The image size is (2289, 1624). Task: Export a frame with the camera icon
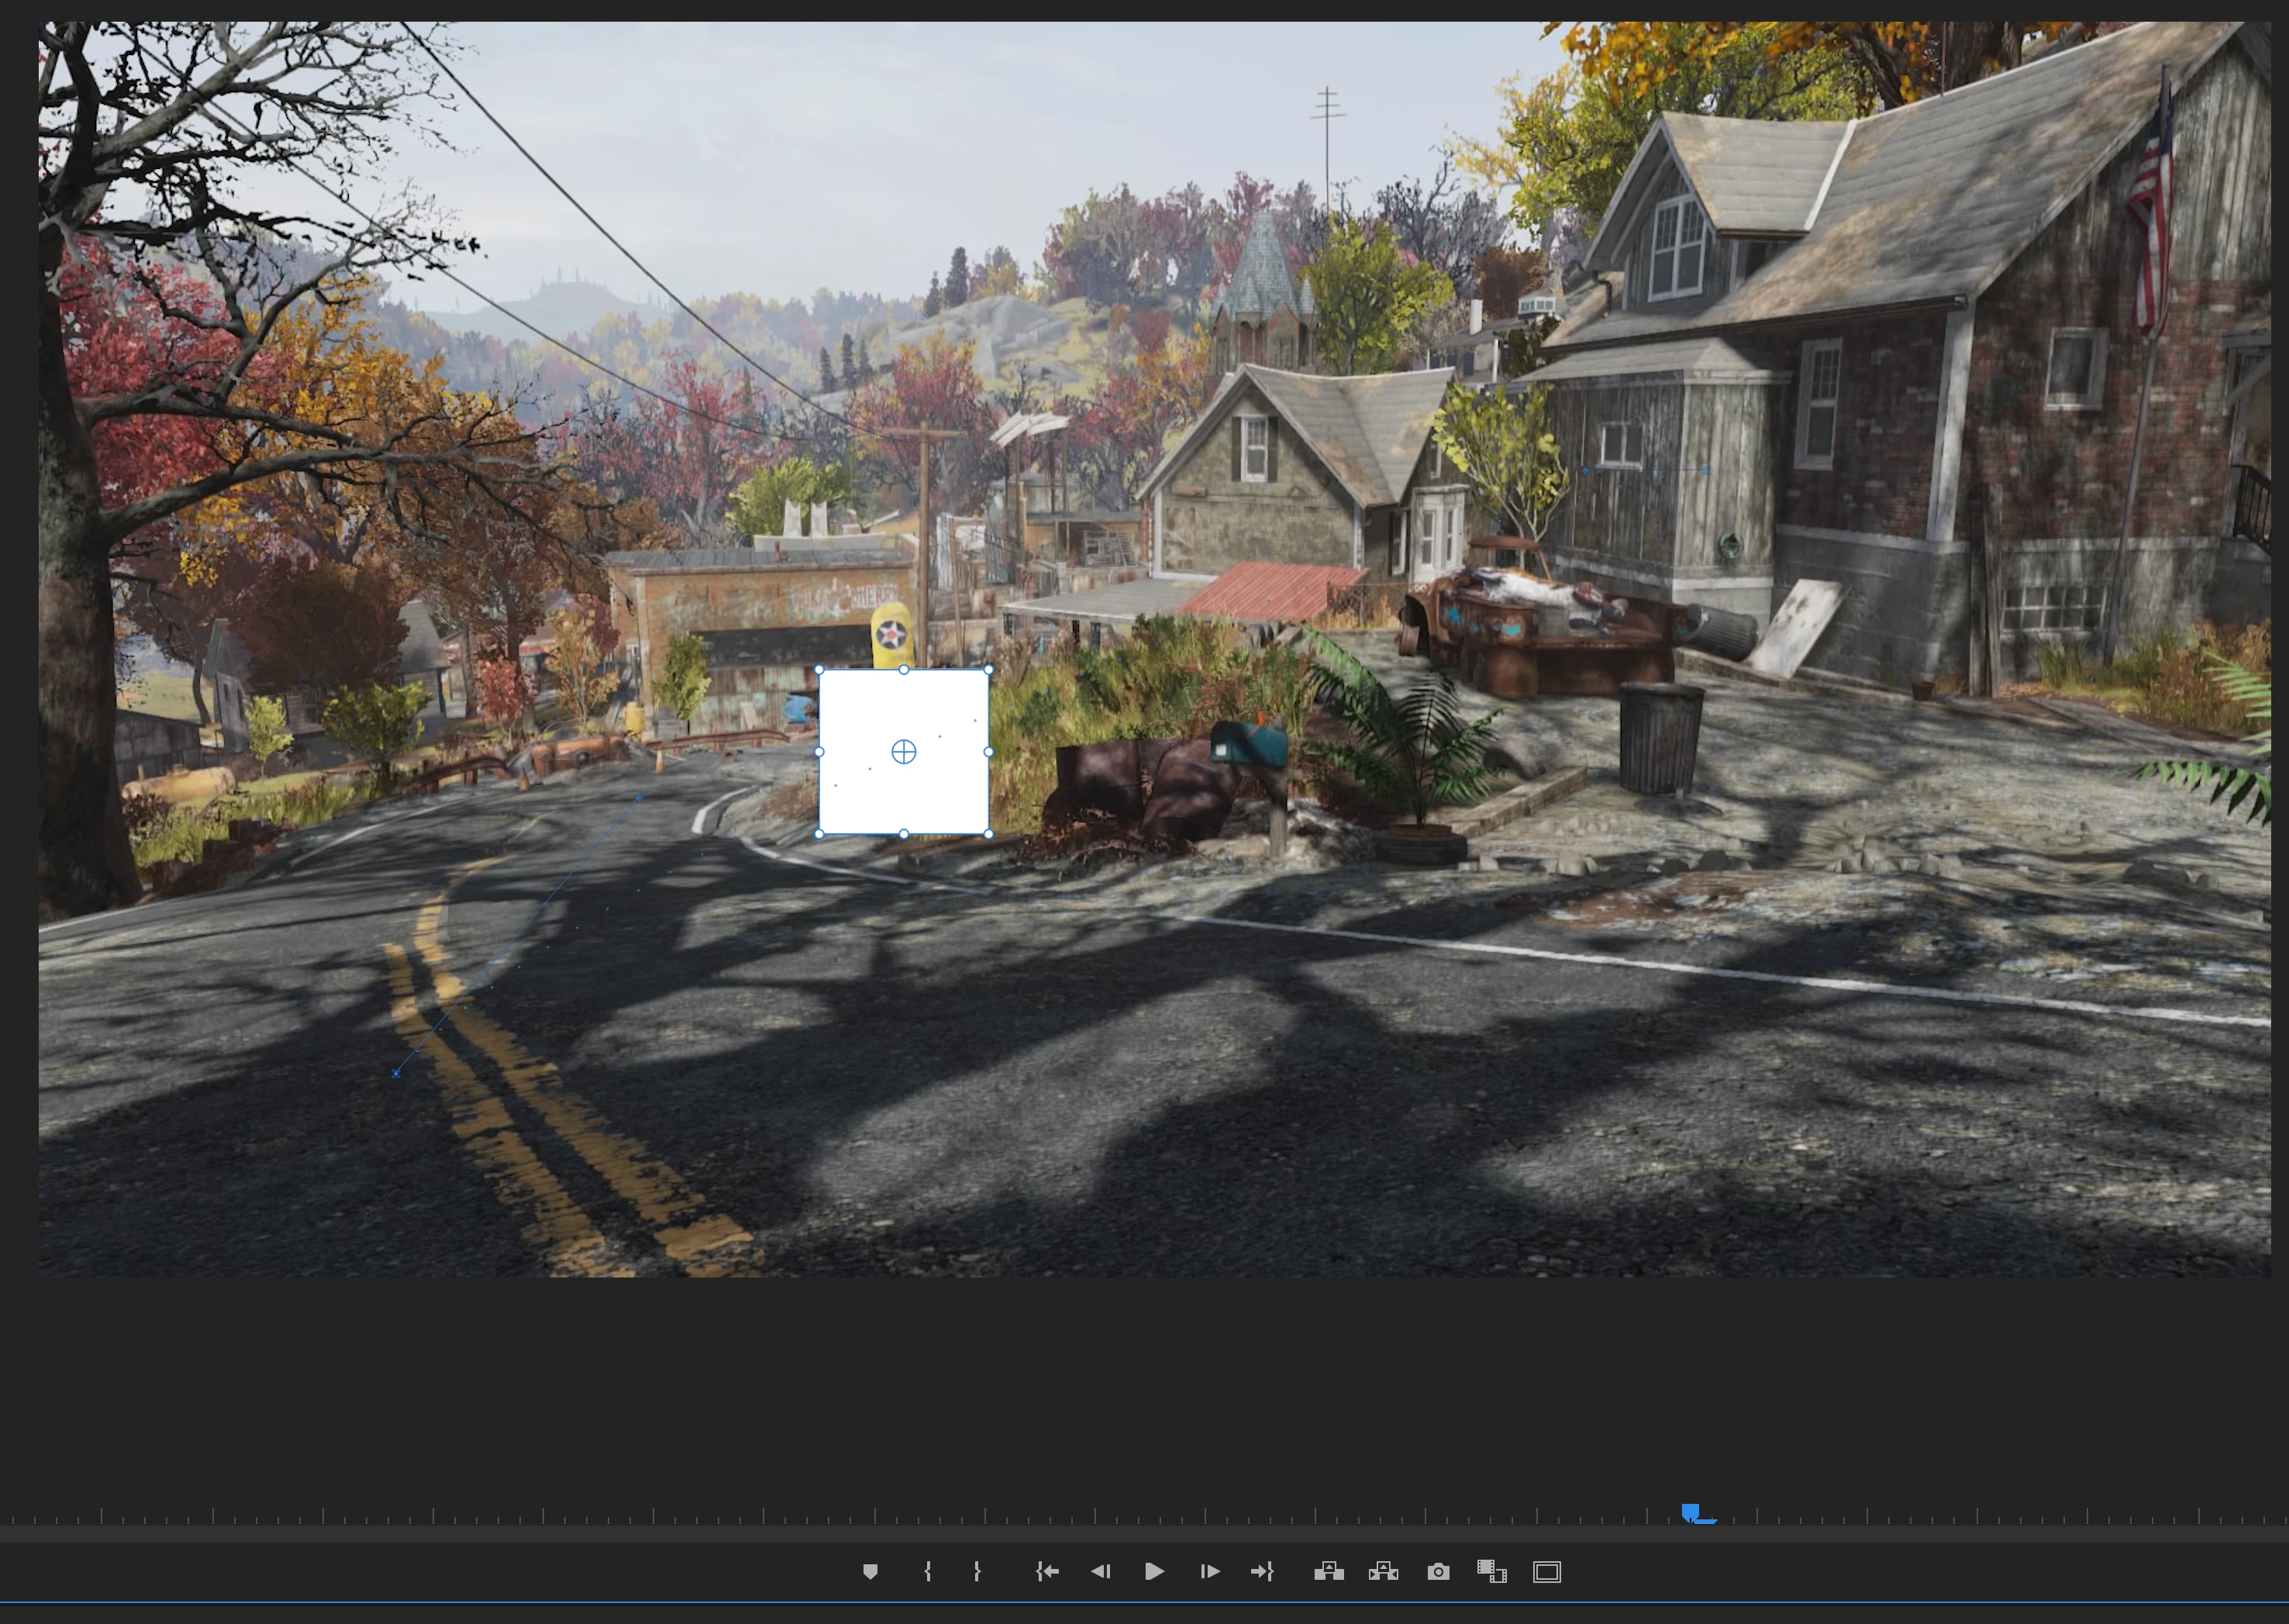tap(1438, 1571)
